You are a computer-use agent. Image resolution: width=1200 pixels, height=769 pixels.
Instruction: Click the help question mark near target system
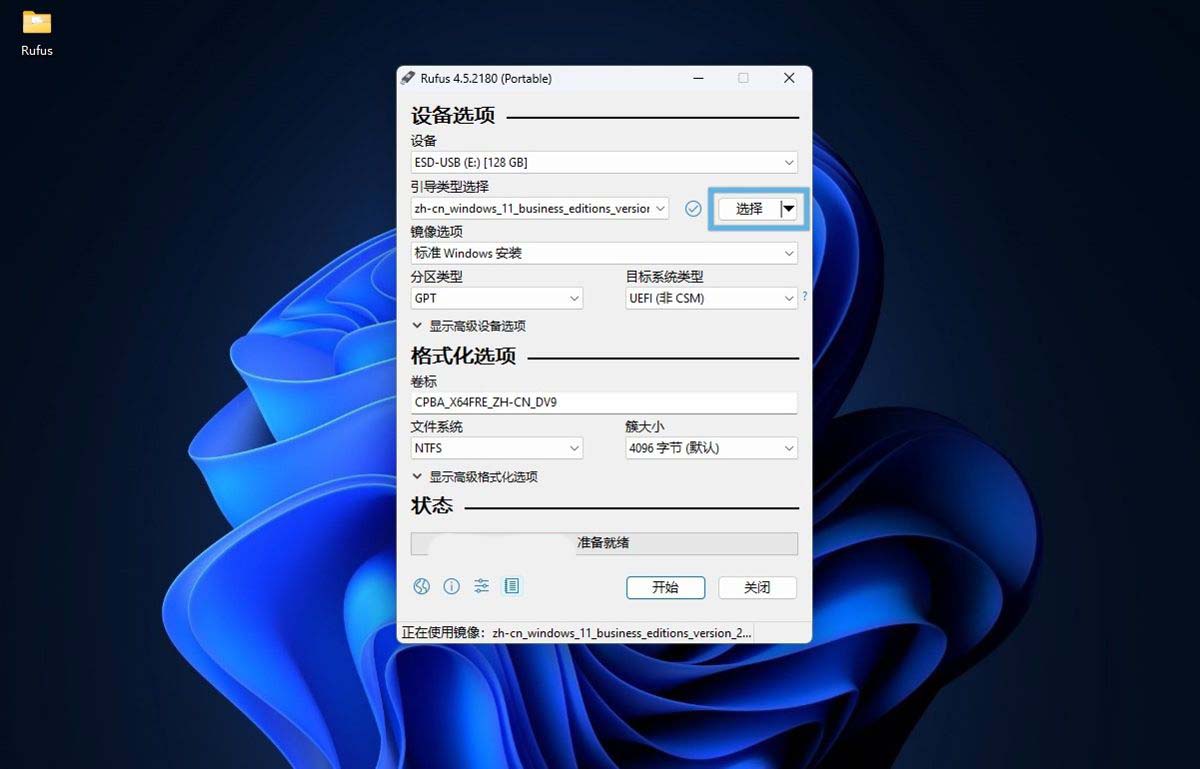pyautogui.click(x=805, y=297)
